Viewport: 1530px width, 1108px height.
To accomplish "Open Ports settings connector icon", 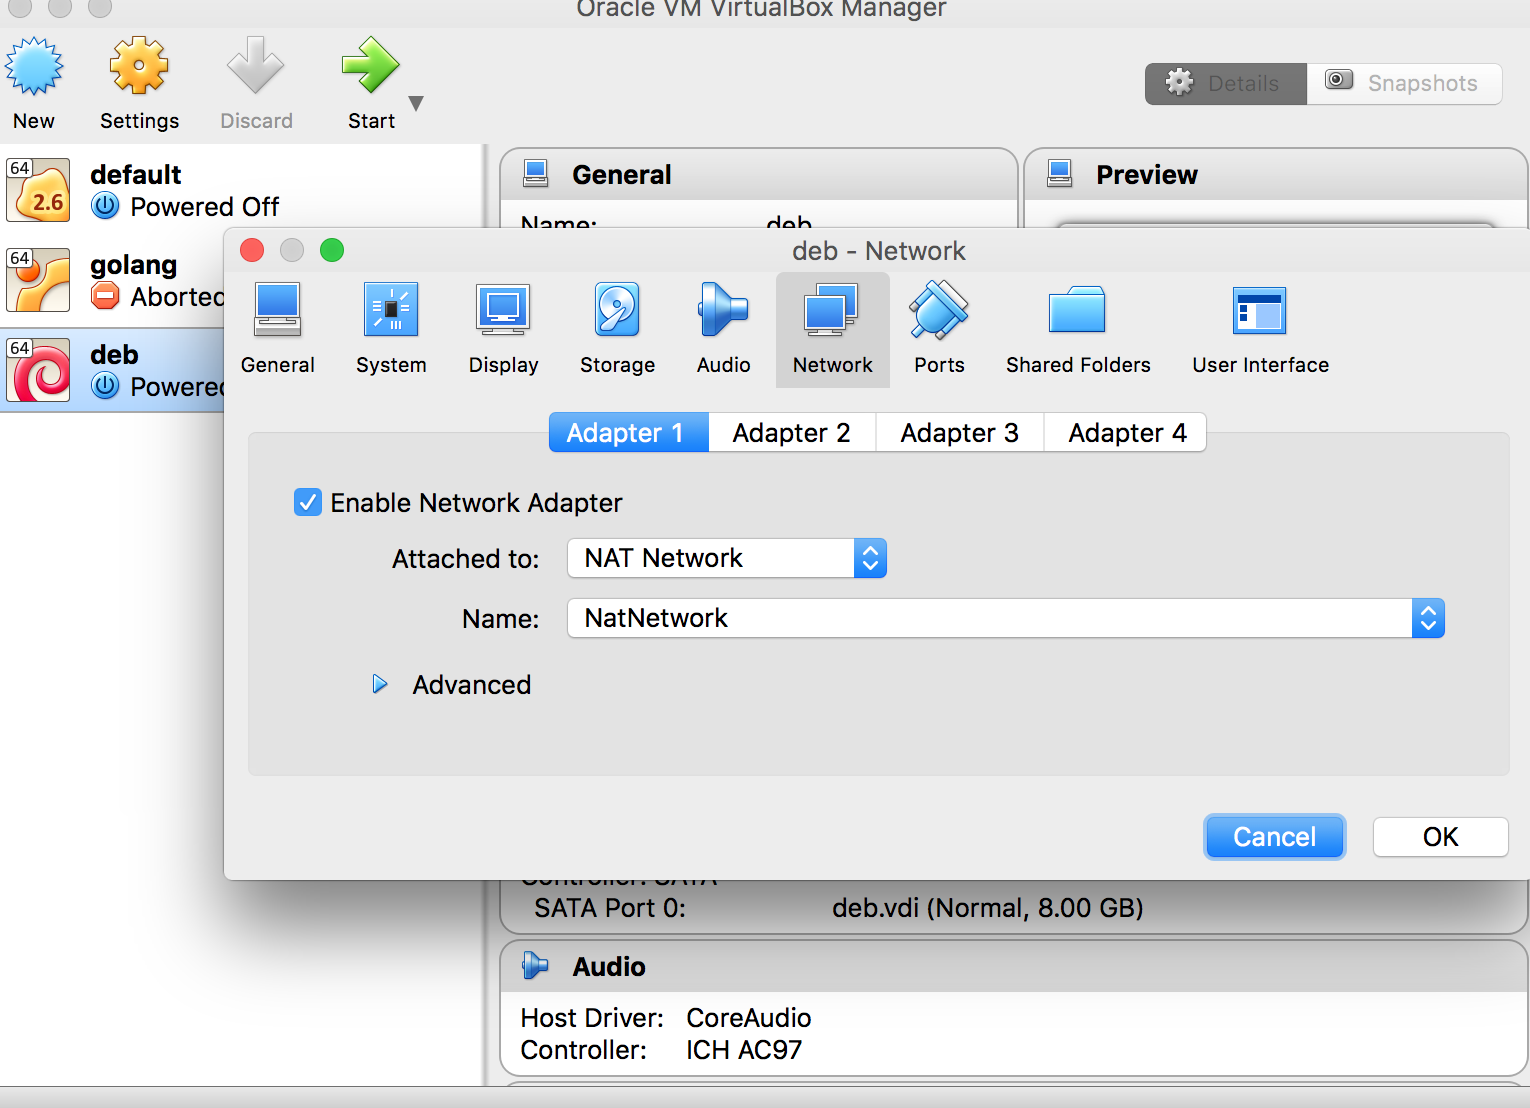I will (x=939, y=309).
